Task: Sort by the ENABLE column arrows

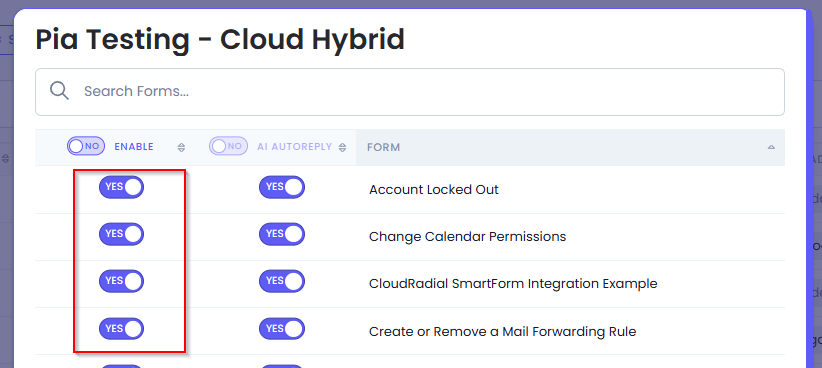Action: (x=181, y=148)
